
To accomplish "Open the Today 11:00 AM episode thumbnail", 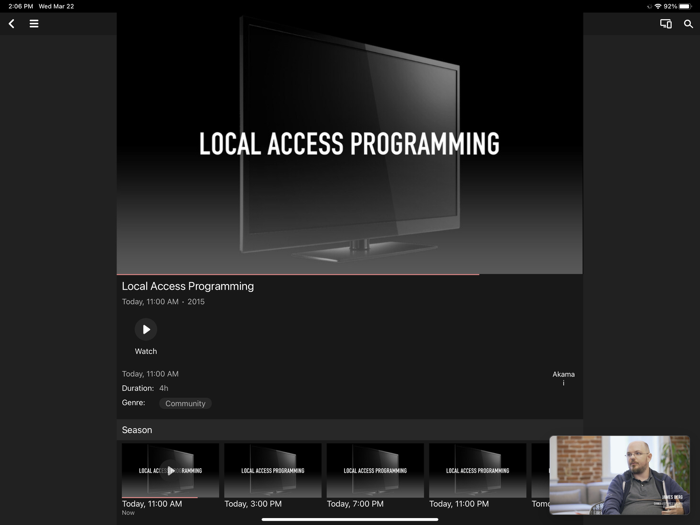I will click(x=170, y=471).
